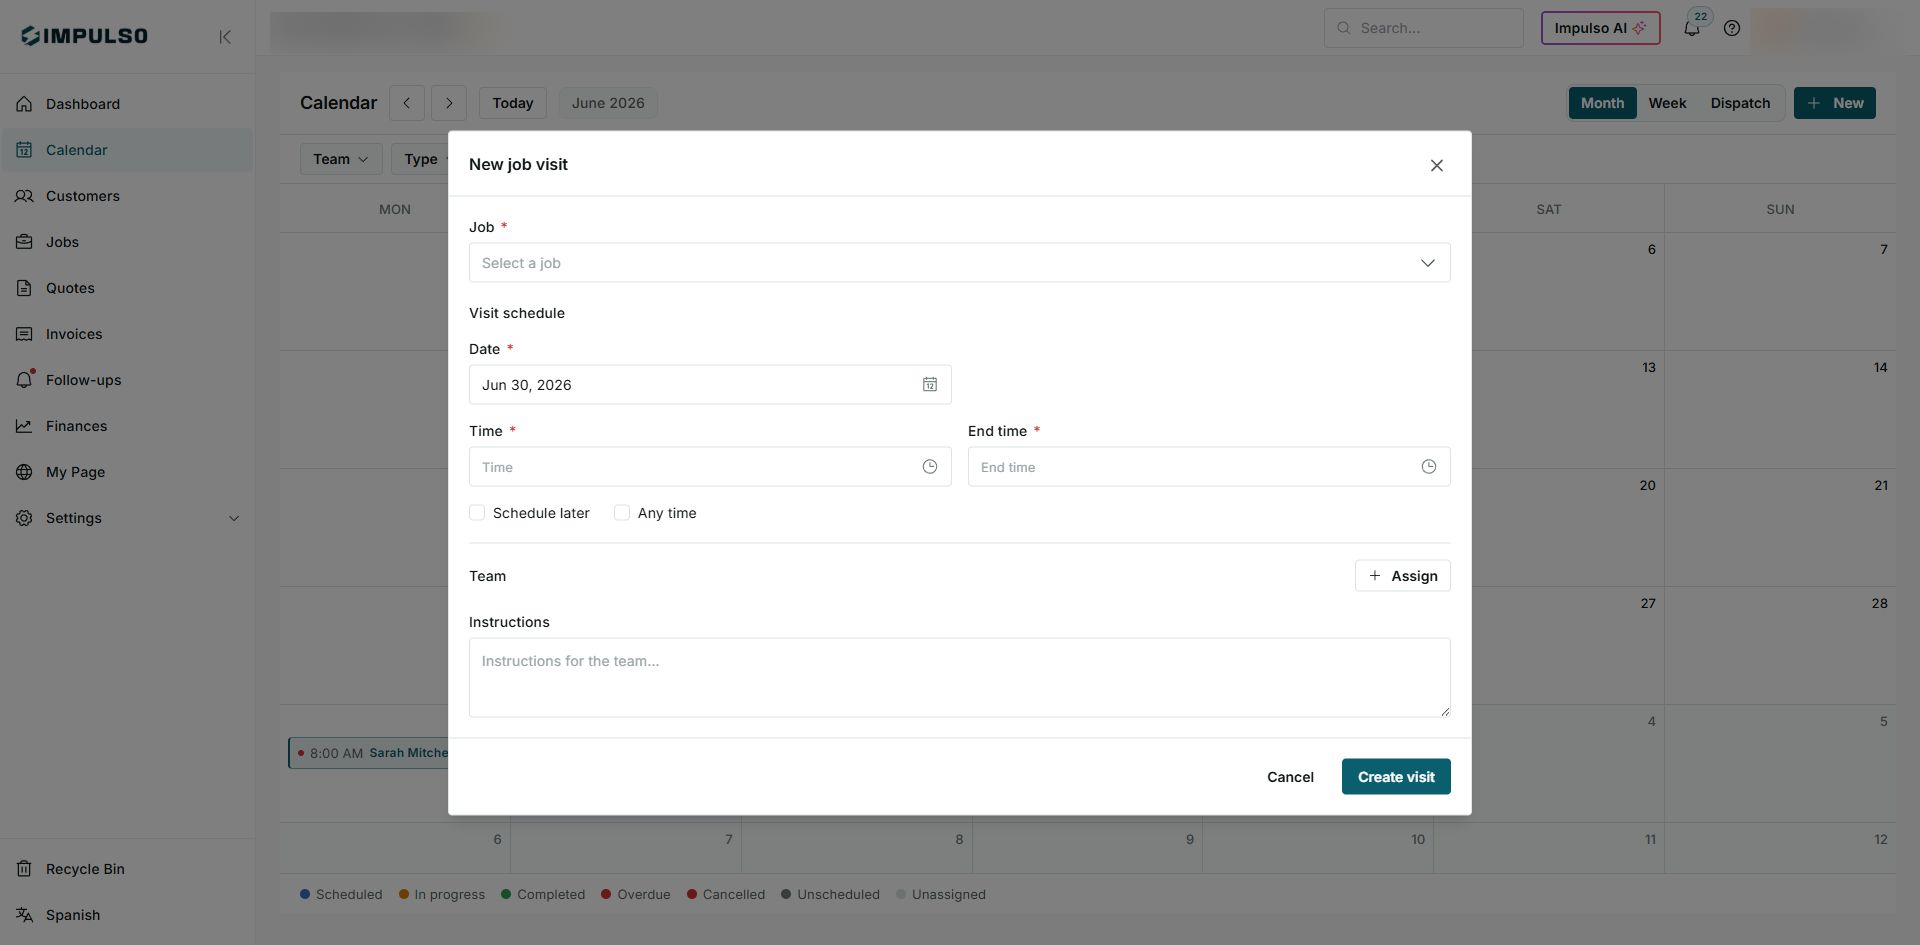This screenshot has height=945, width=1920.
Task: Click the Finances chart icon
Action: tap(24, 426)
